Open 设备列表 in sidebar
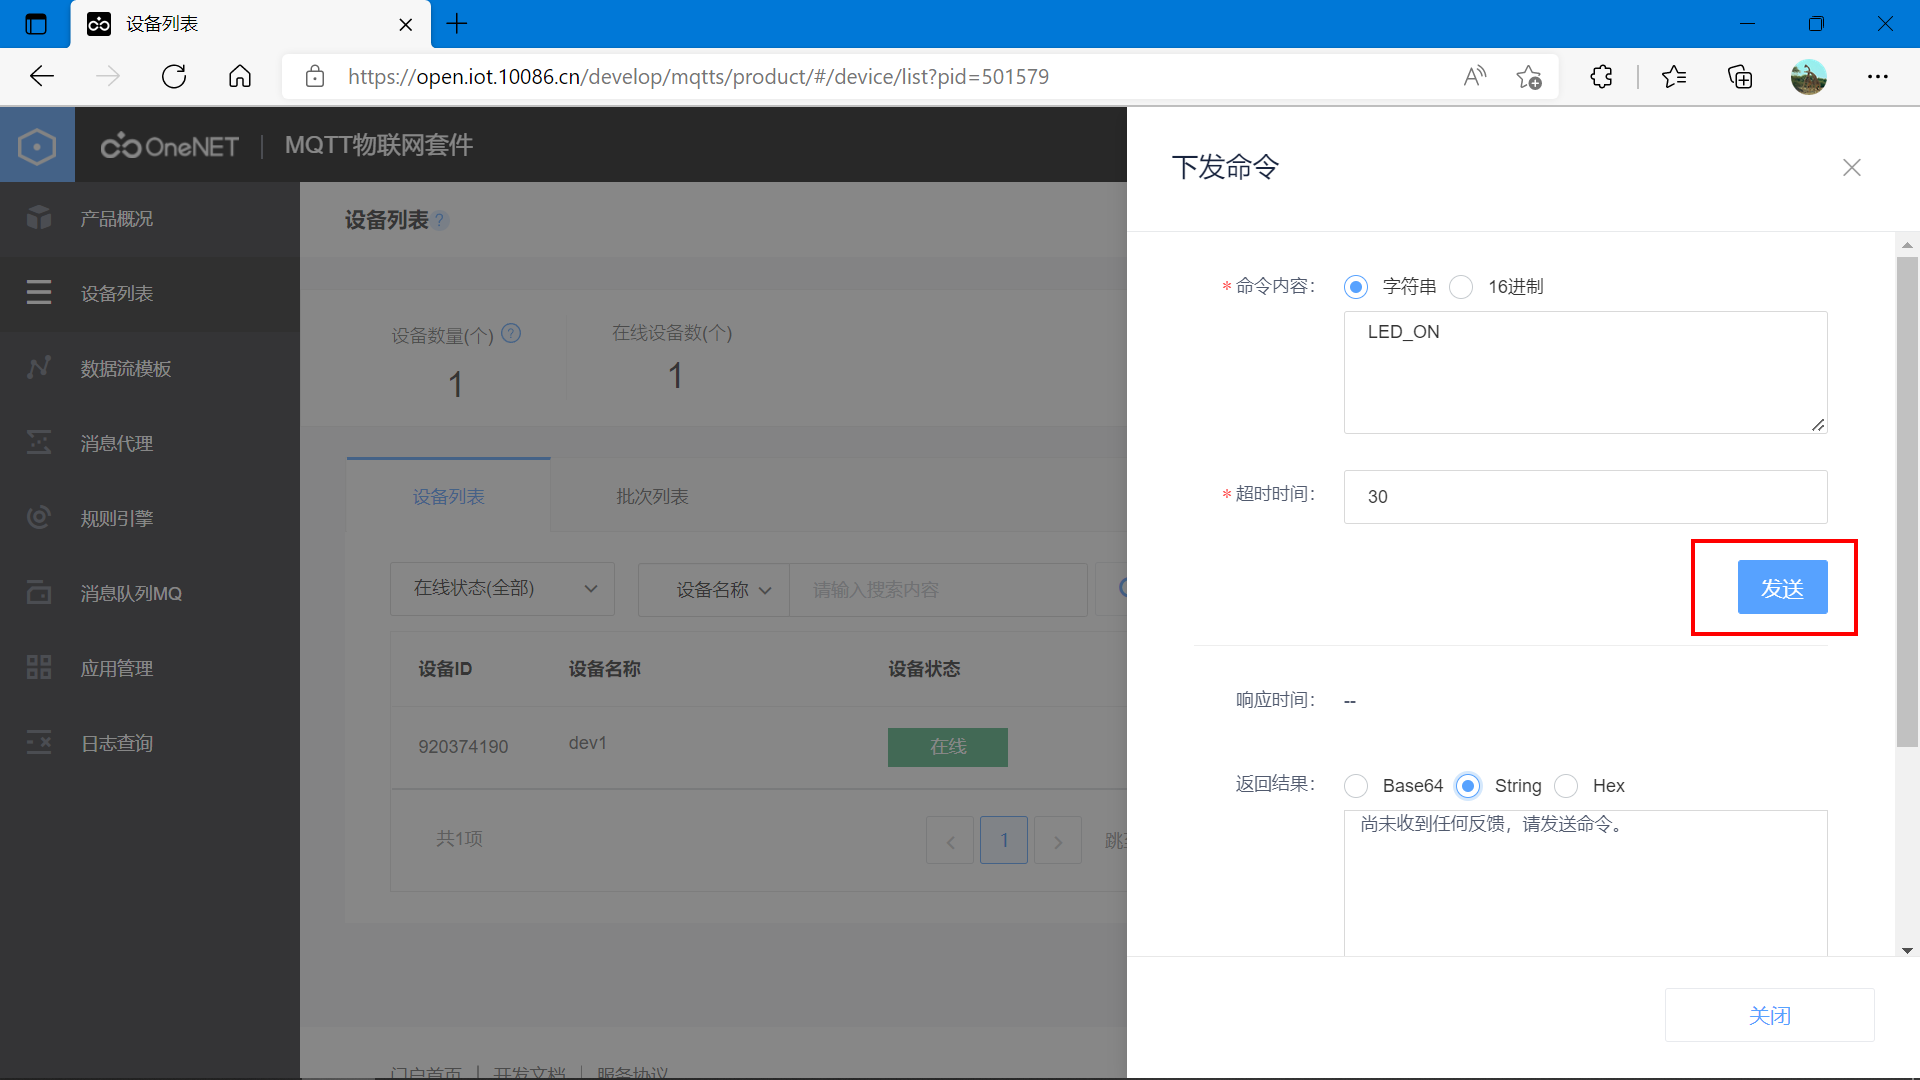This screenshot has width=1920, height=1080. click(x=150, y=294)
